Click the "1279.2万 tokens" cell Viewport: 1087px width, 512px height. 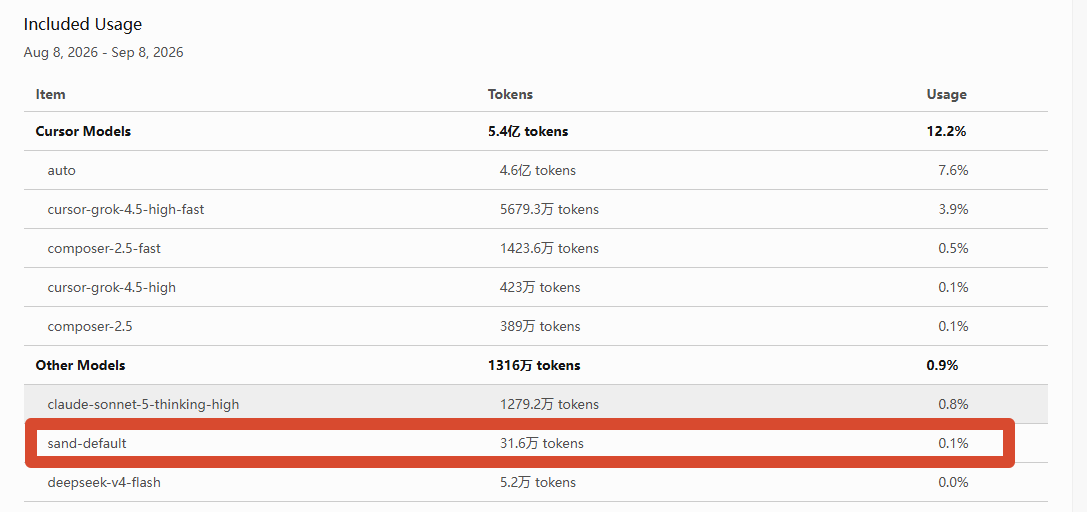[549, 404]
